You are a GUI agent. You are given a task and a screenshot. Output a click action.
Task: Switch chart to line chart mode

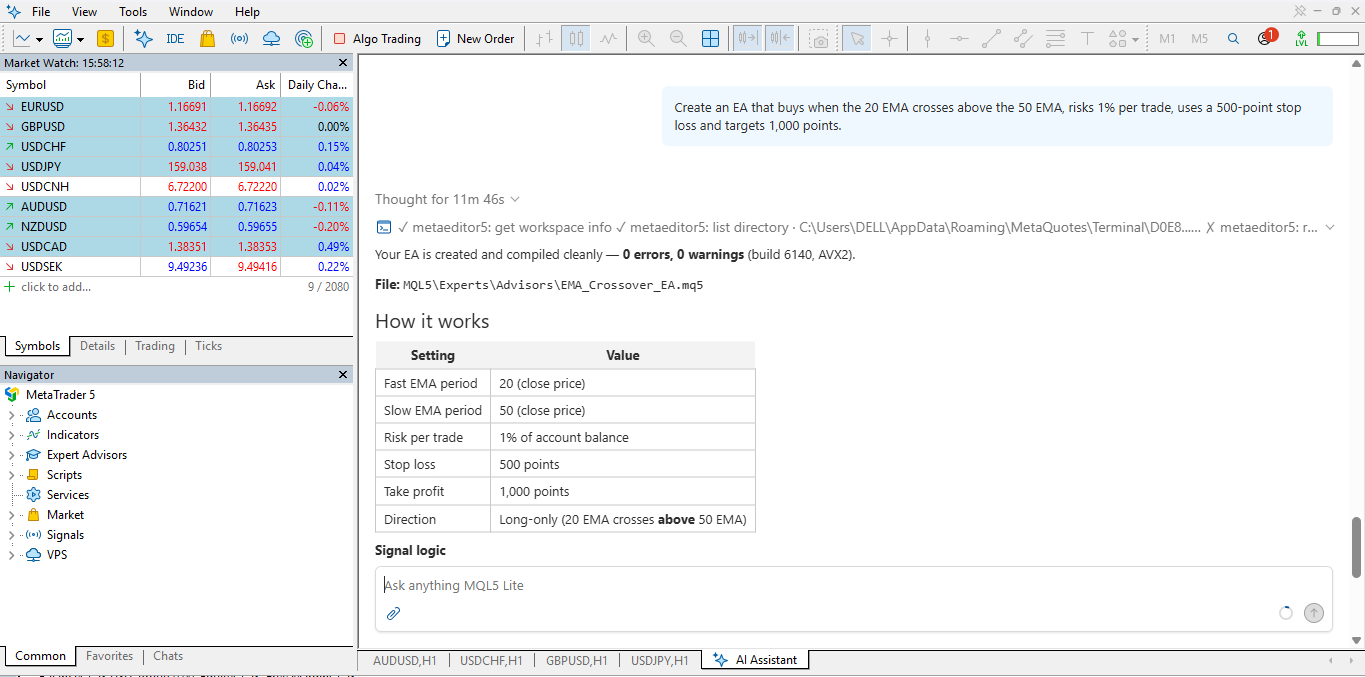(x=609, y=39)
